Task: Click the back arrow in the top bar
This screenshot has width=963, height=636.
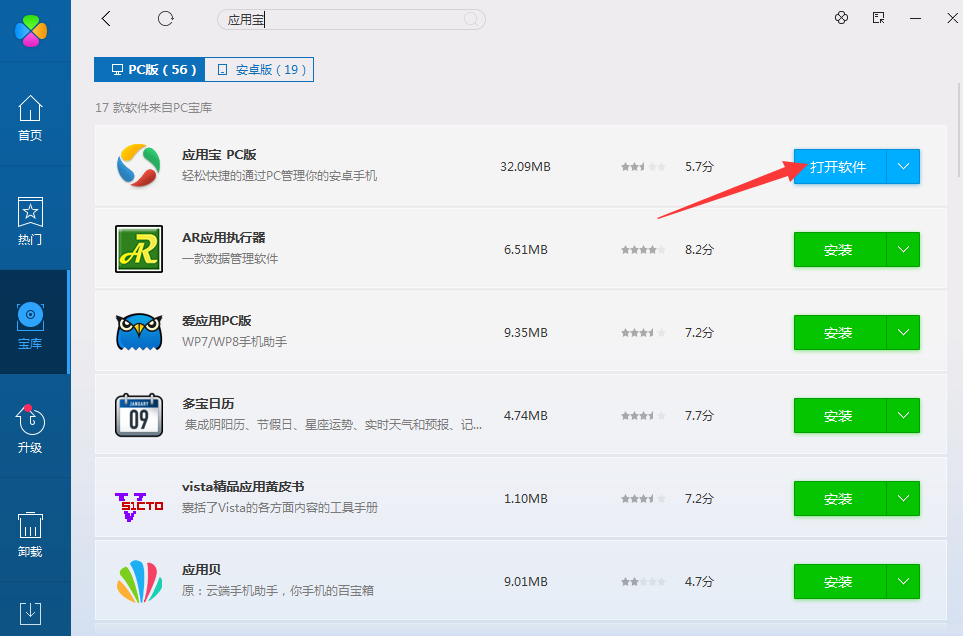Action: [x=107, y=19]
